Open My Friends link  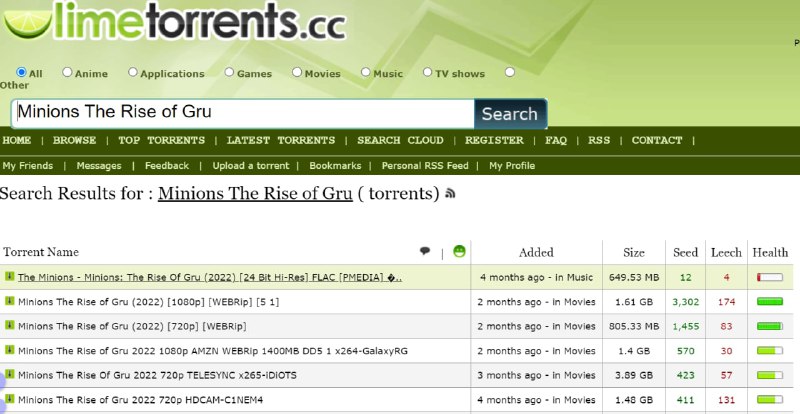coord(28,166)
